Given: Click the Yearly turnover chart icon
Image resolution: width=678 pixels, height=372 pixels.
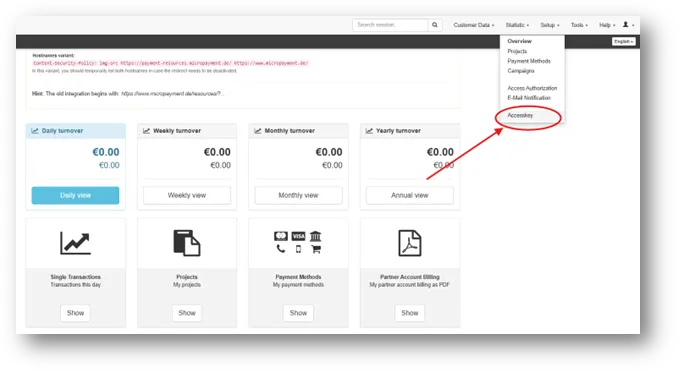Looking at the screenshot, I should pos(369,131).
